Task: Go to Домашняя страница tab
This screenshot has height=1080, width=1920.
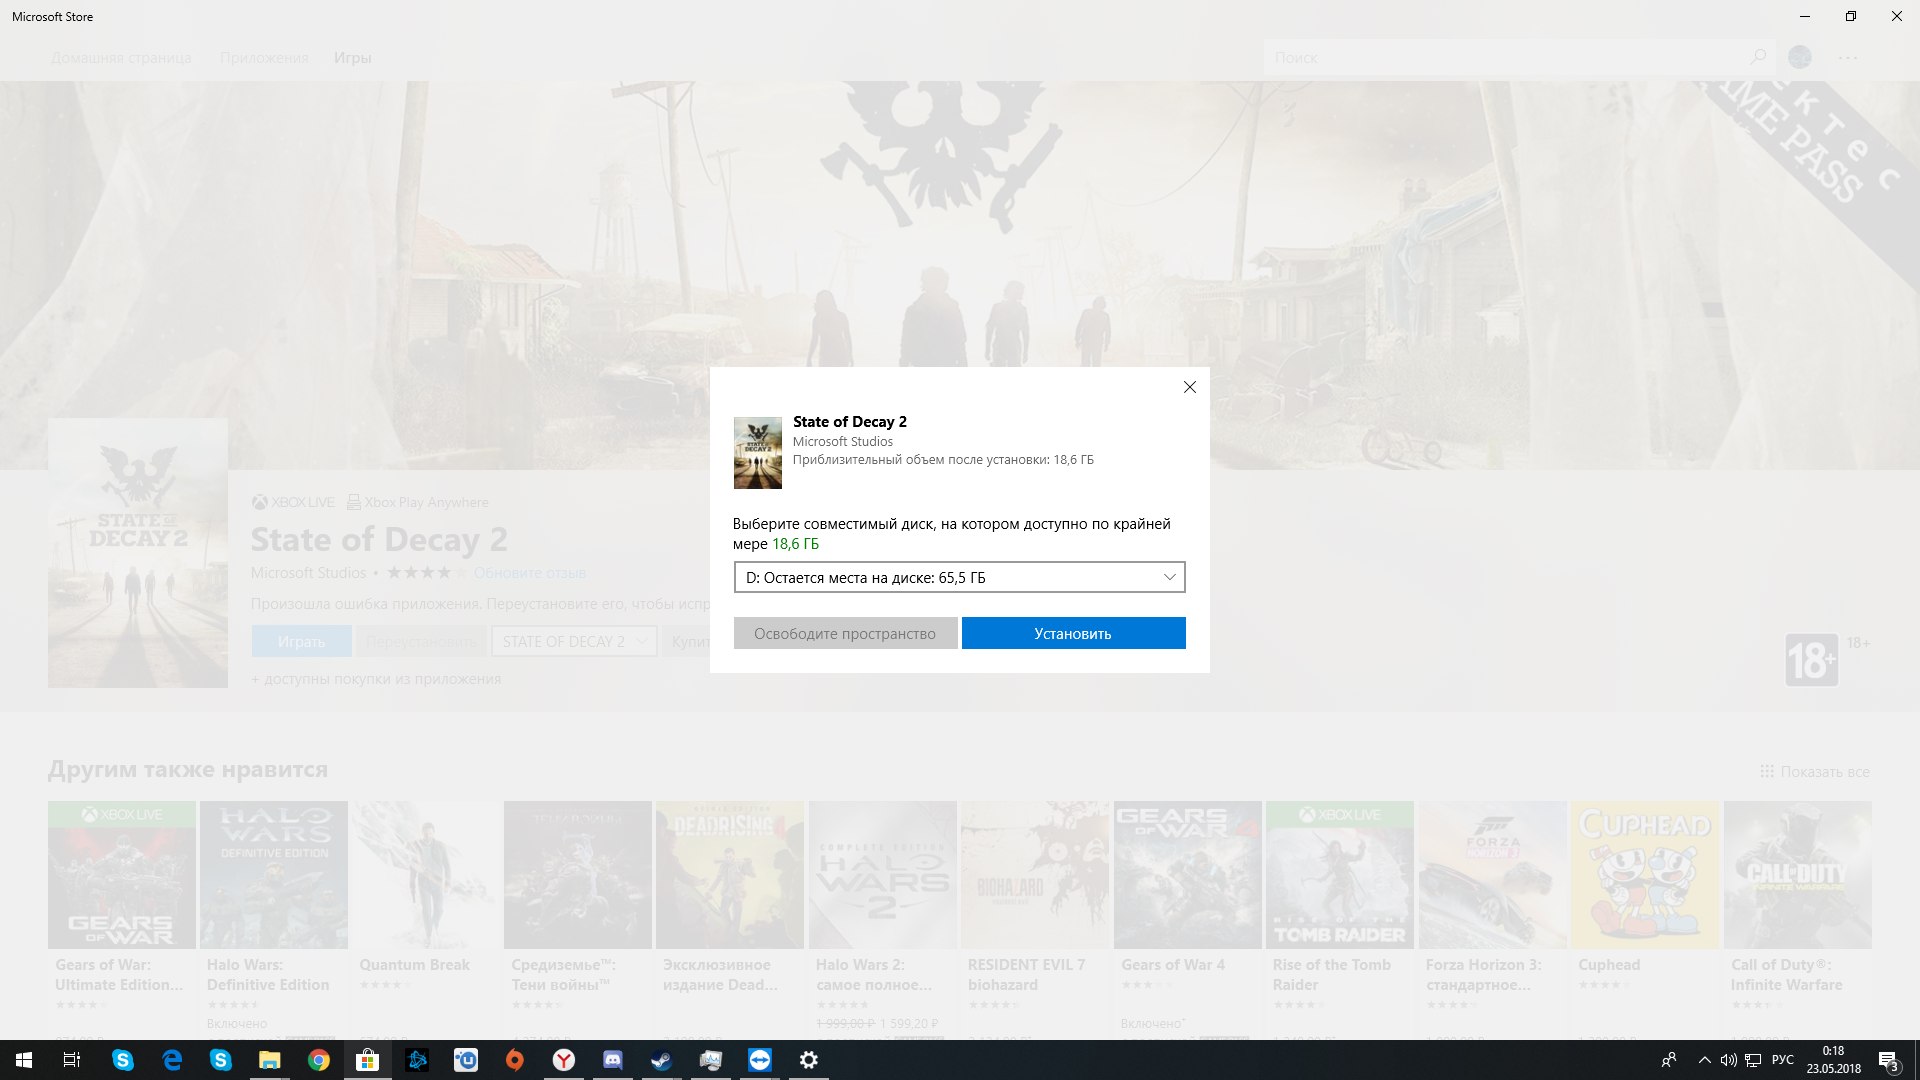Action: click(x=121, y=58)
